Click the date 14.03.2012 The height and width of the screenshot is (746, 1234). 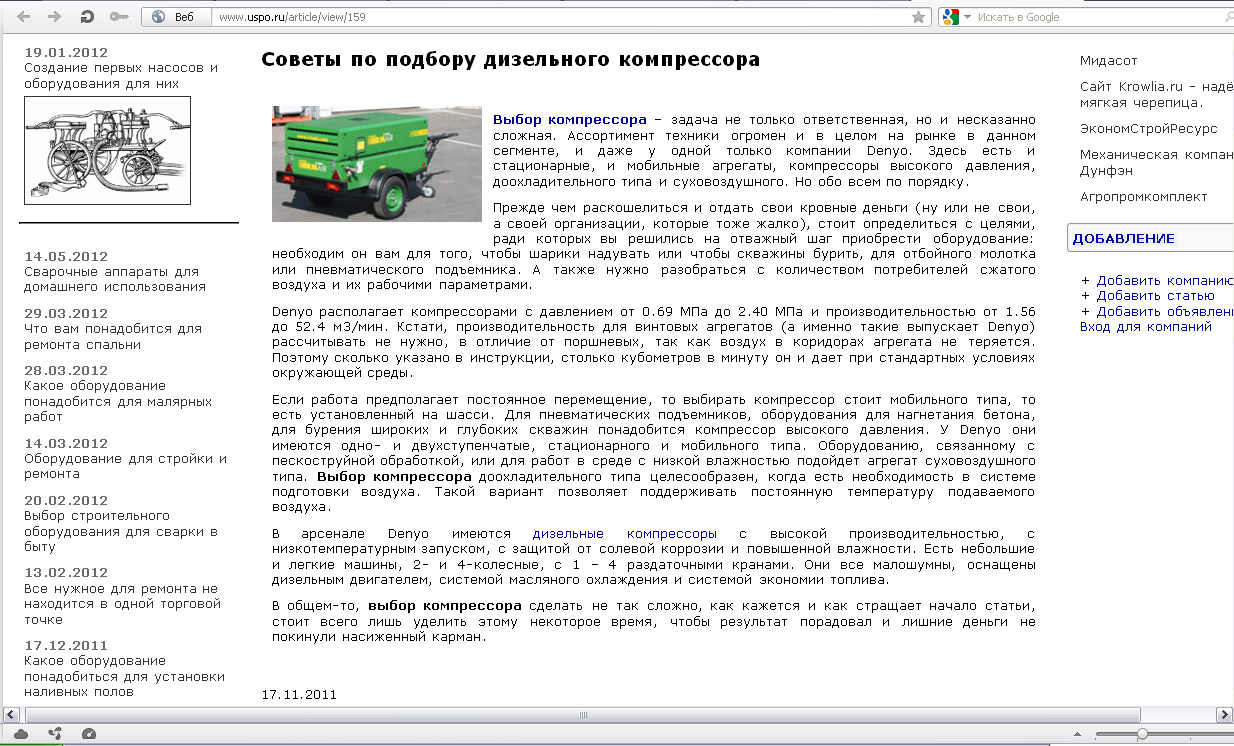(66, 444)
